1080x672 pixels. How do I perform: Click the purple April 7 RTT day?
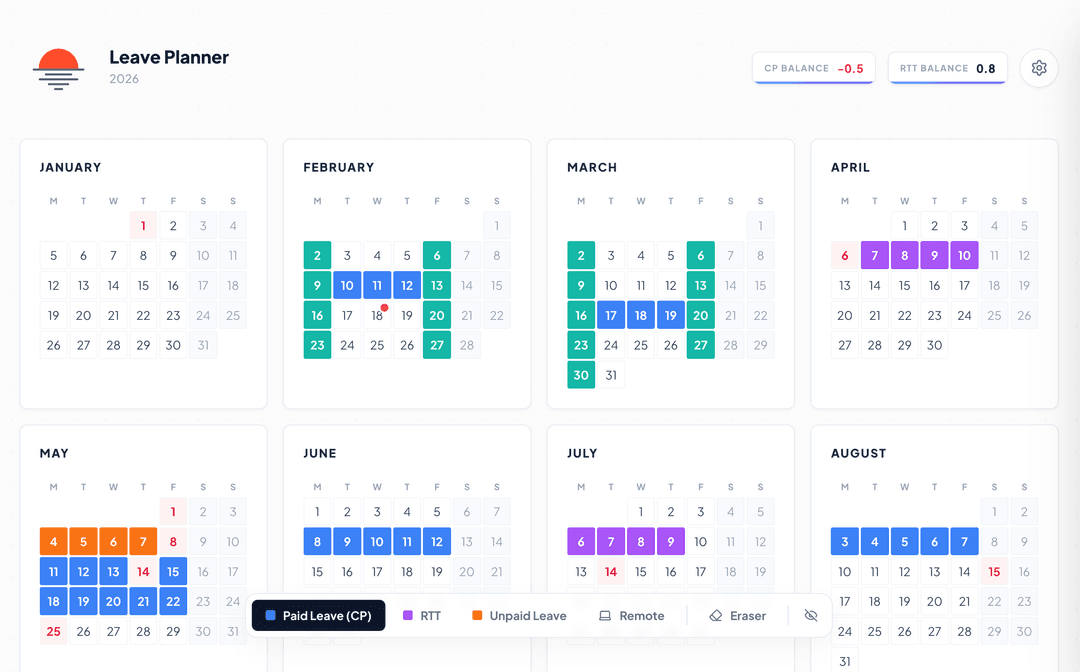click(875, 256)
